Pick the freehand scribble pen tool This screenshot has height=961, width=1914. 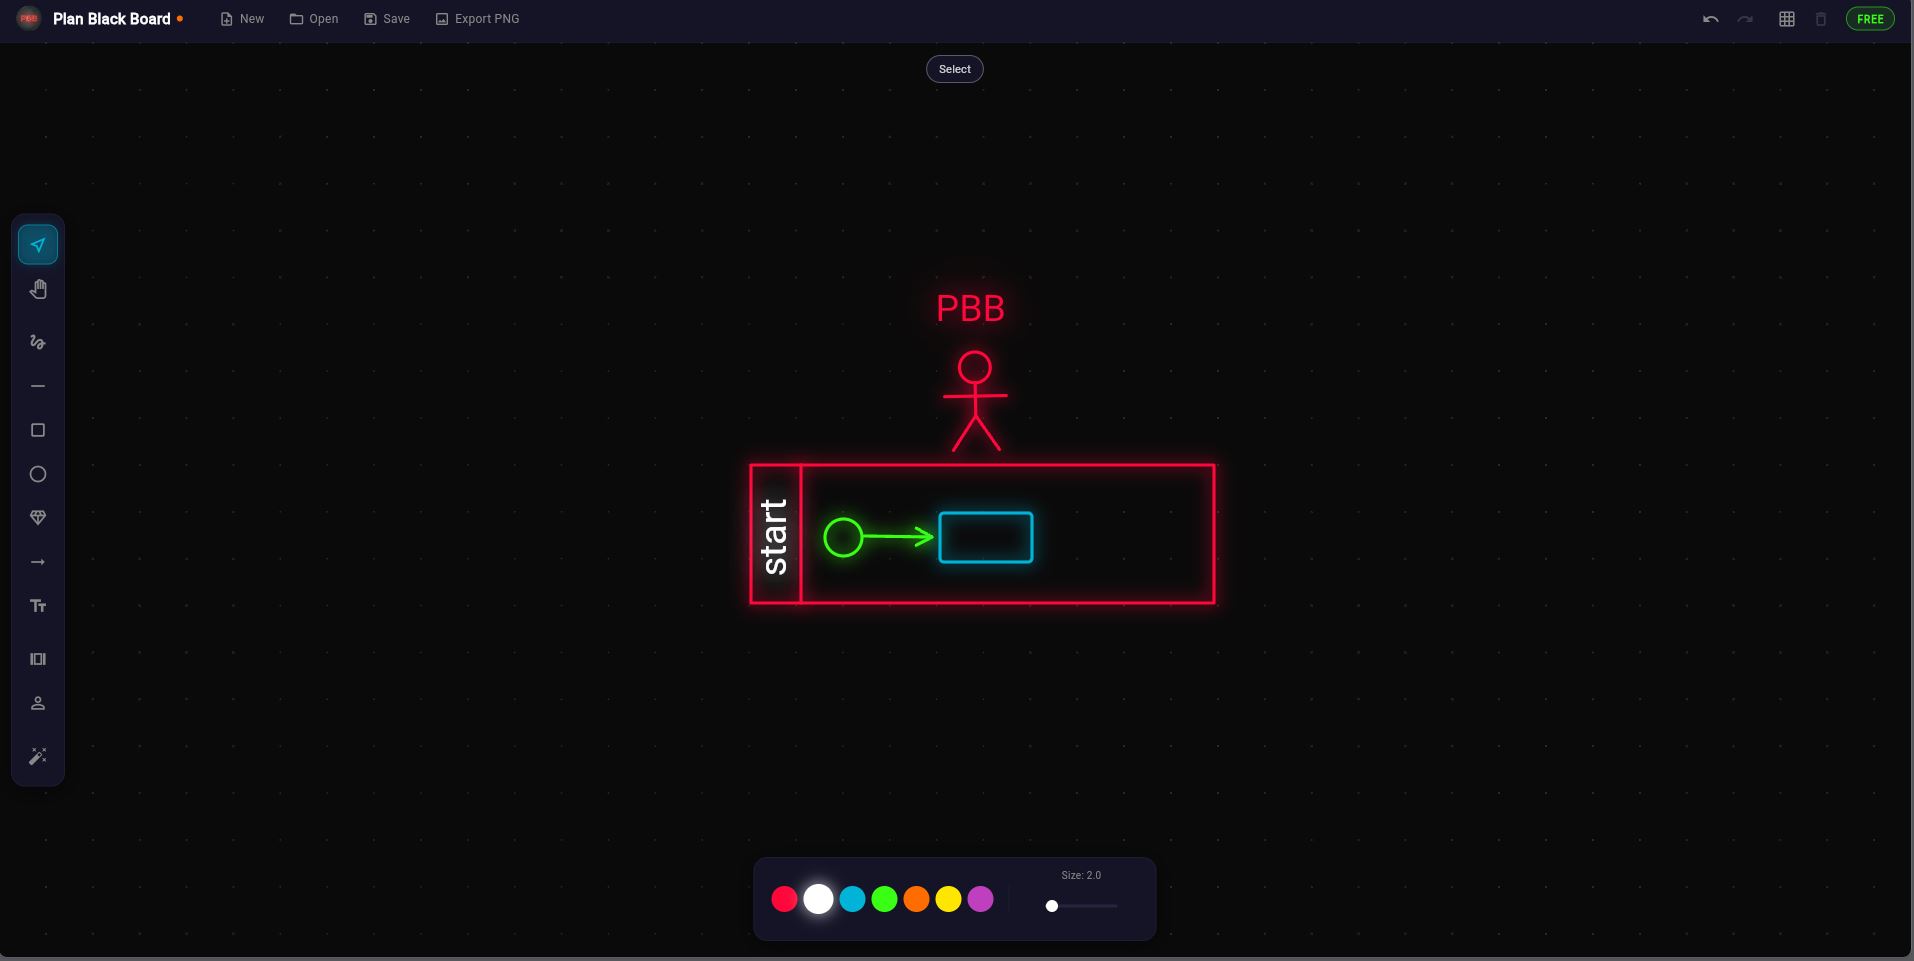[38, 342]
